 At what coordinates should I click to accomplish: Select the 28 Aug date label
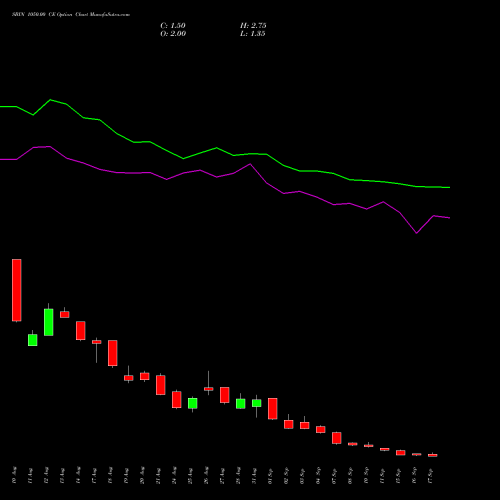(x=238, y=475)
